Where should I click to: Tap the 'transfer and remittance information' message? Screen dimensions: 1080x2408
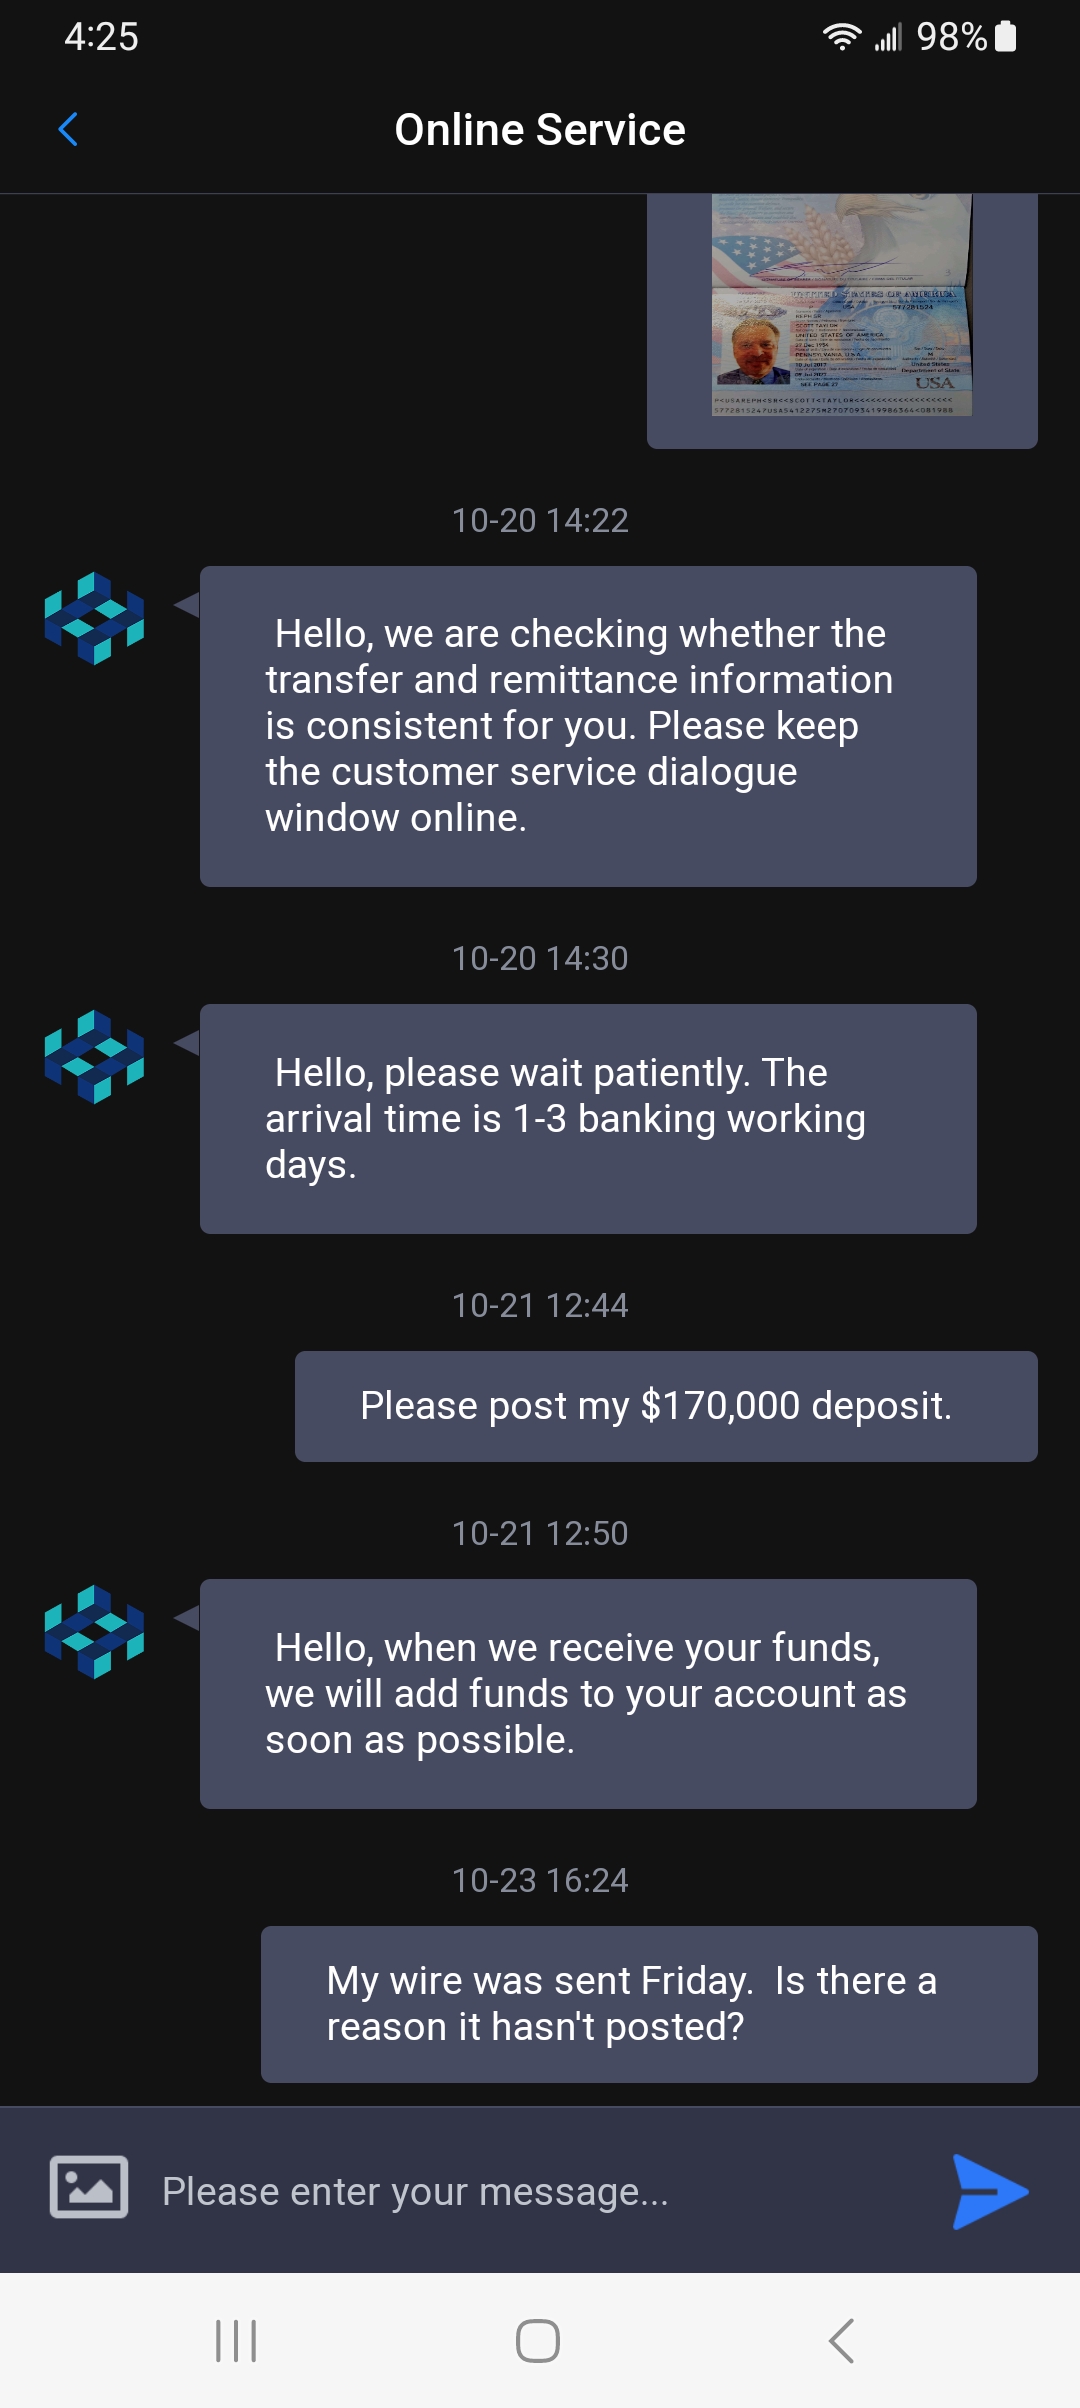point(587,726)
